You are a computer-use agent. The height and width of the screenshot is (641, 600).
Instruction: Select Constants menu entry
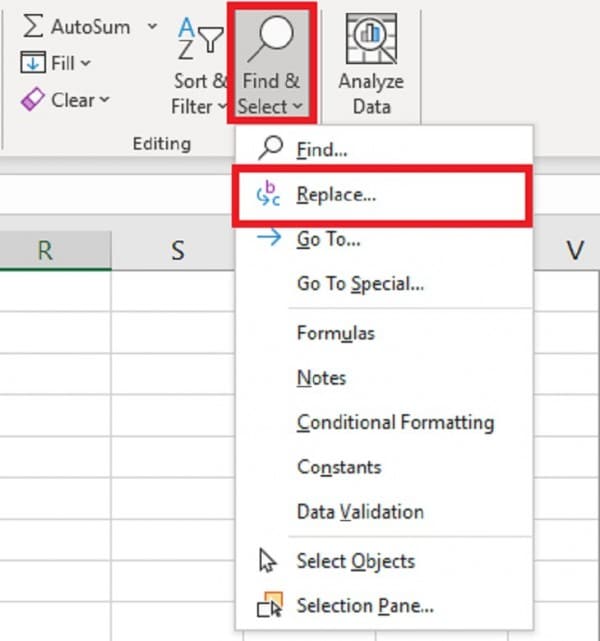384,467
